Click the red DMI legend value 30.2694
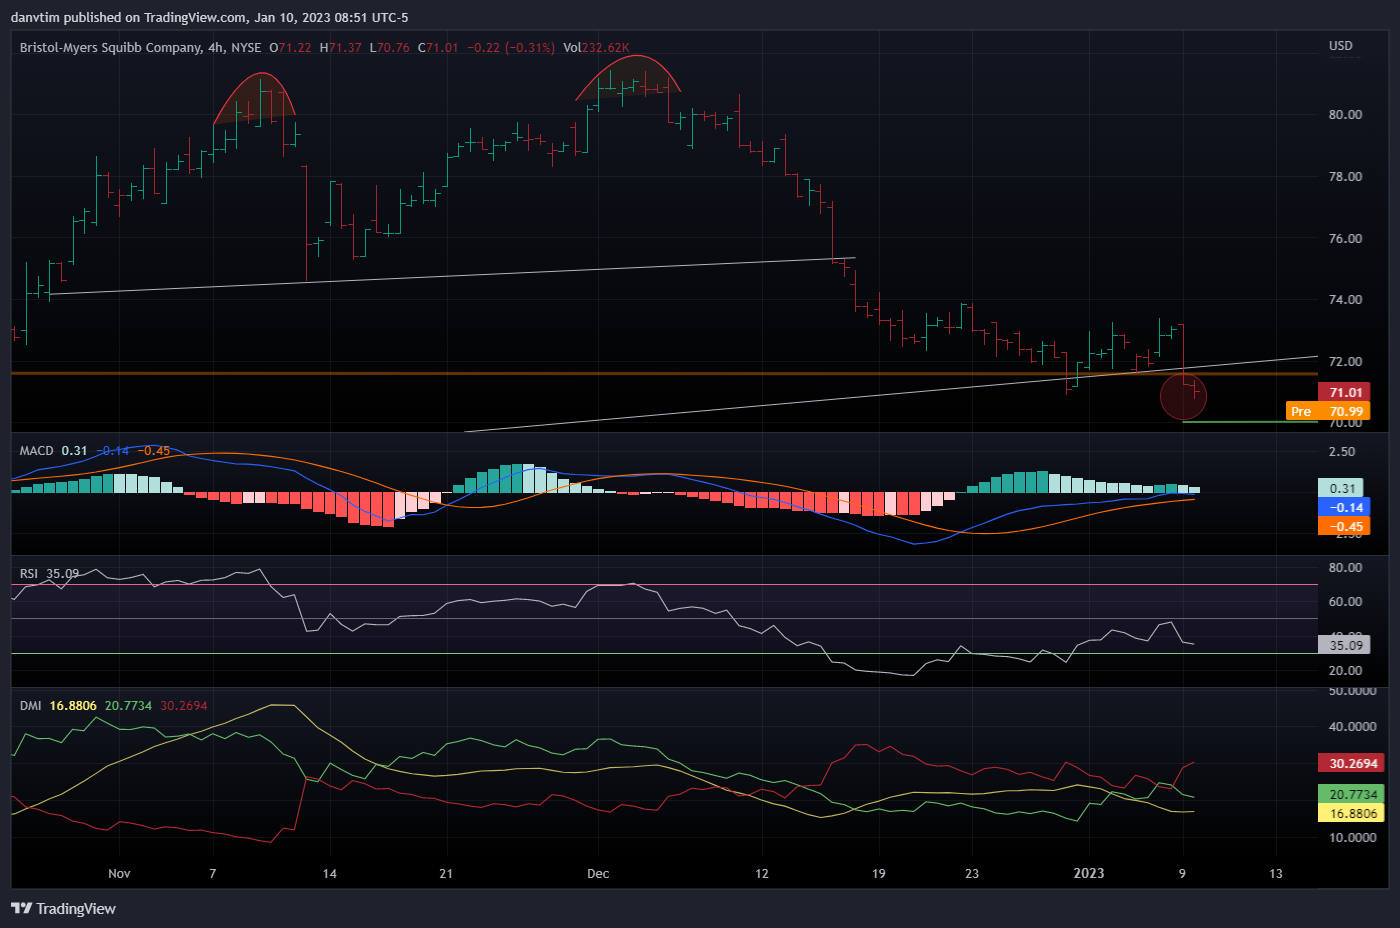This screenshot has height=928, width=1400. [184, 705]
